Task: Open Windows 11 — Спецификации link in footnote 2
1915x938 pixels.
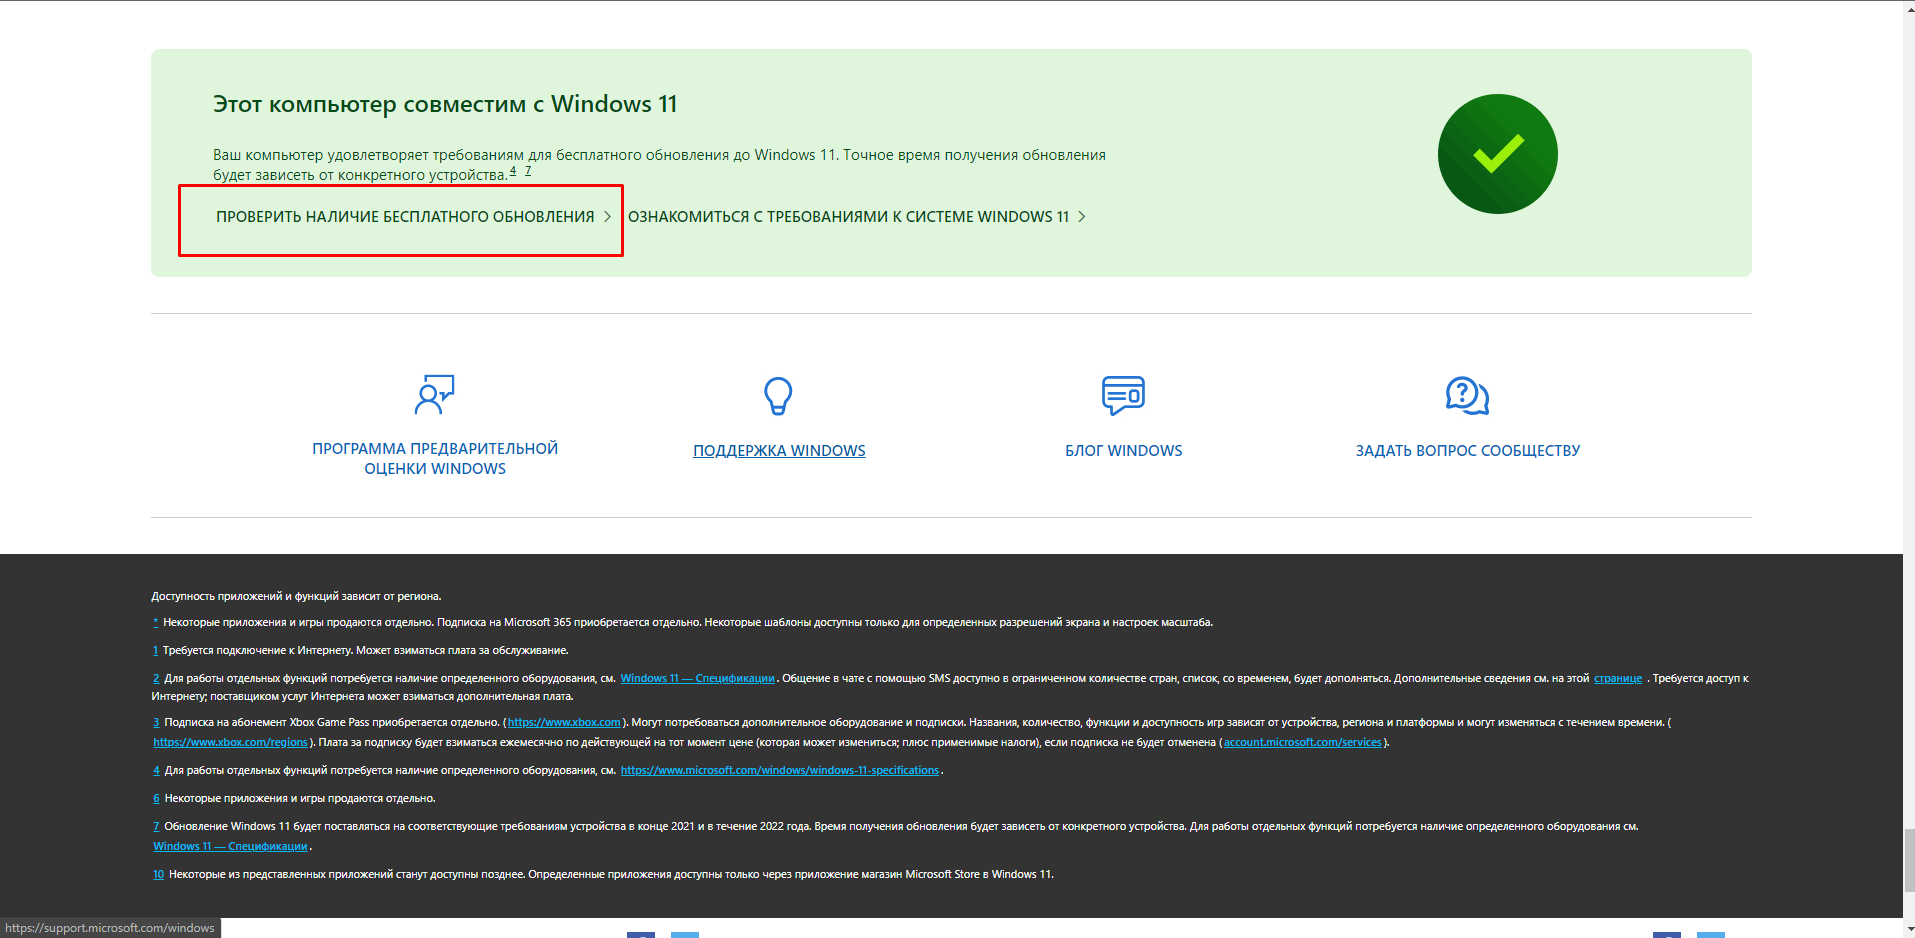Action: (697, 679)
